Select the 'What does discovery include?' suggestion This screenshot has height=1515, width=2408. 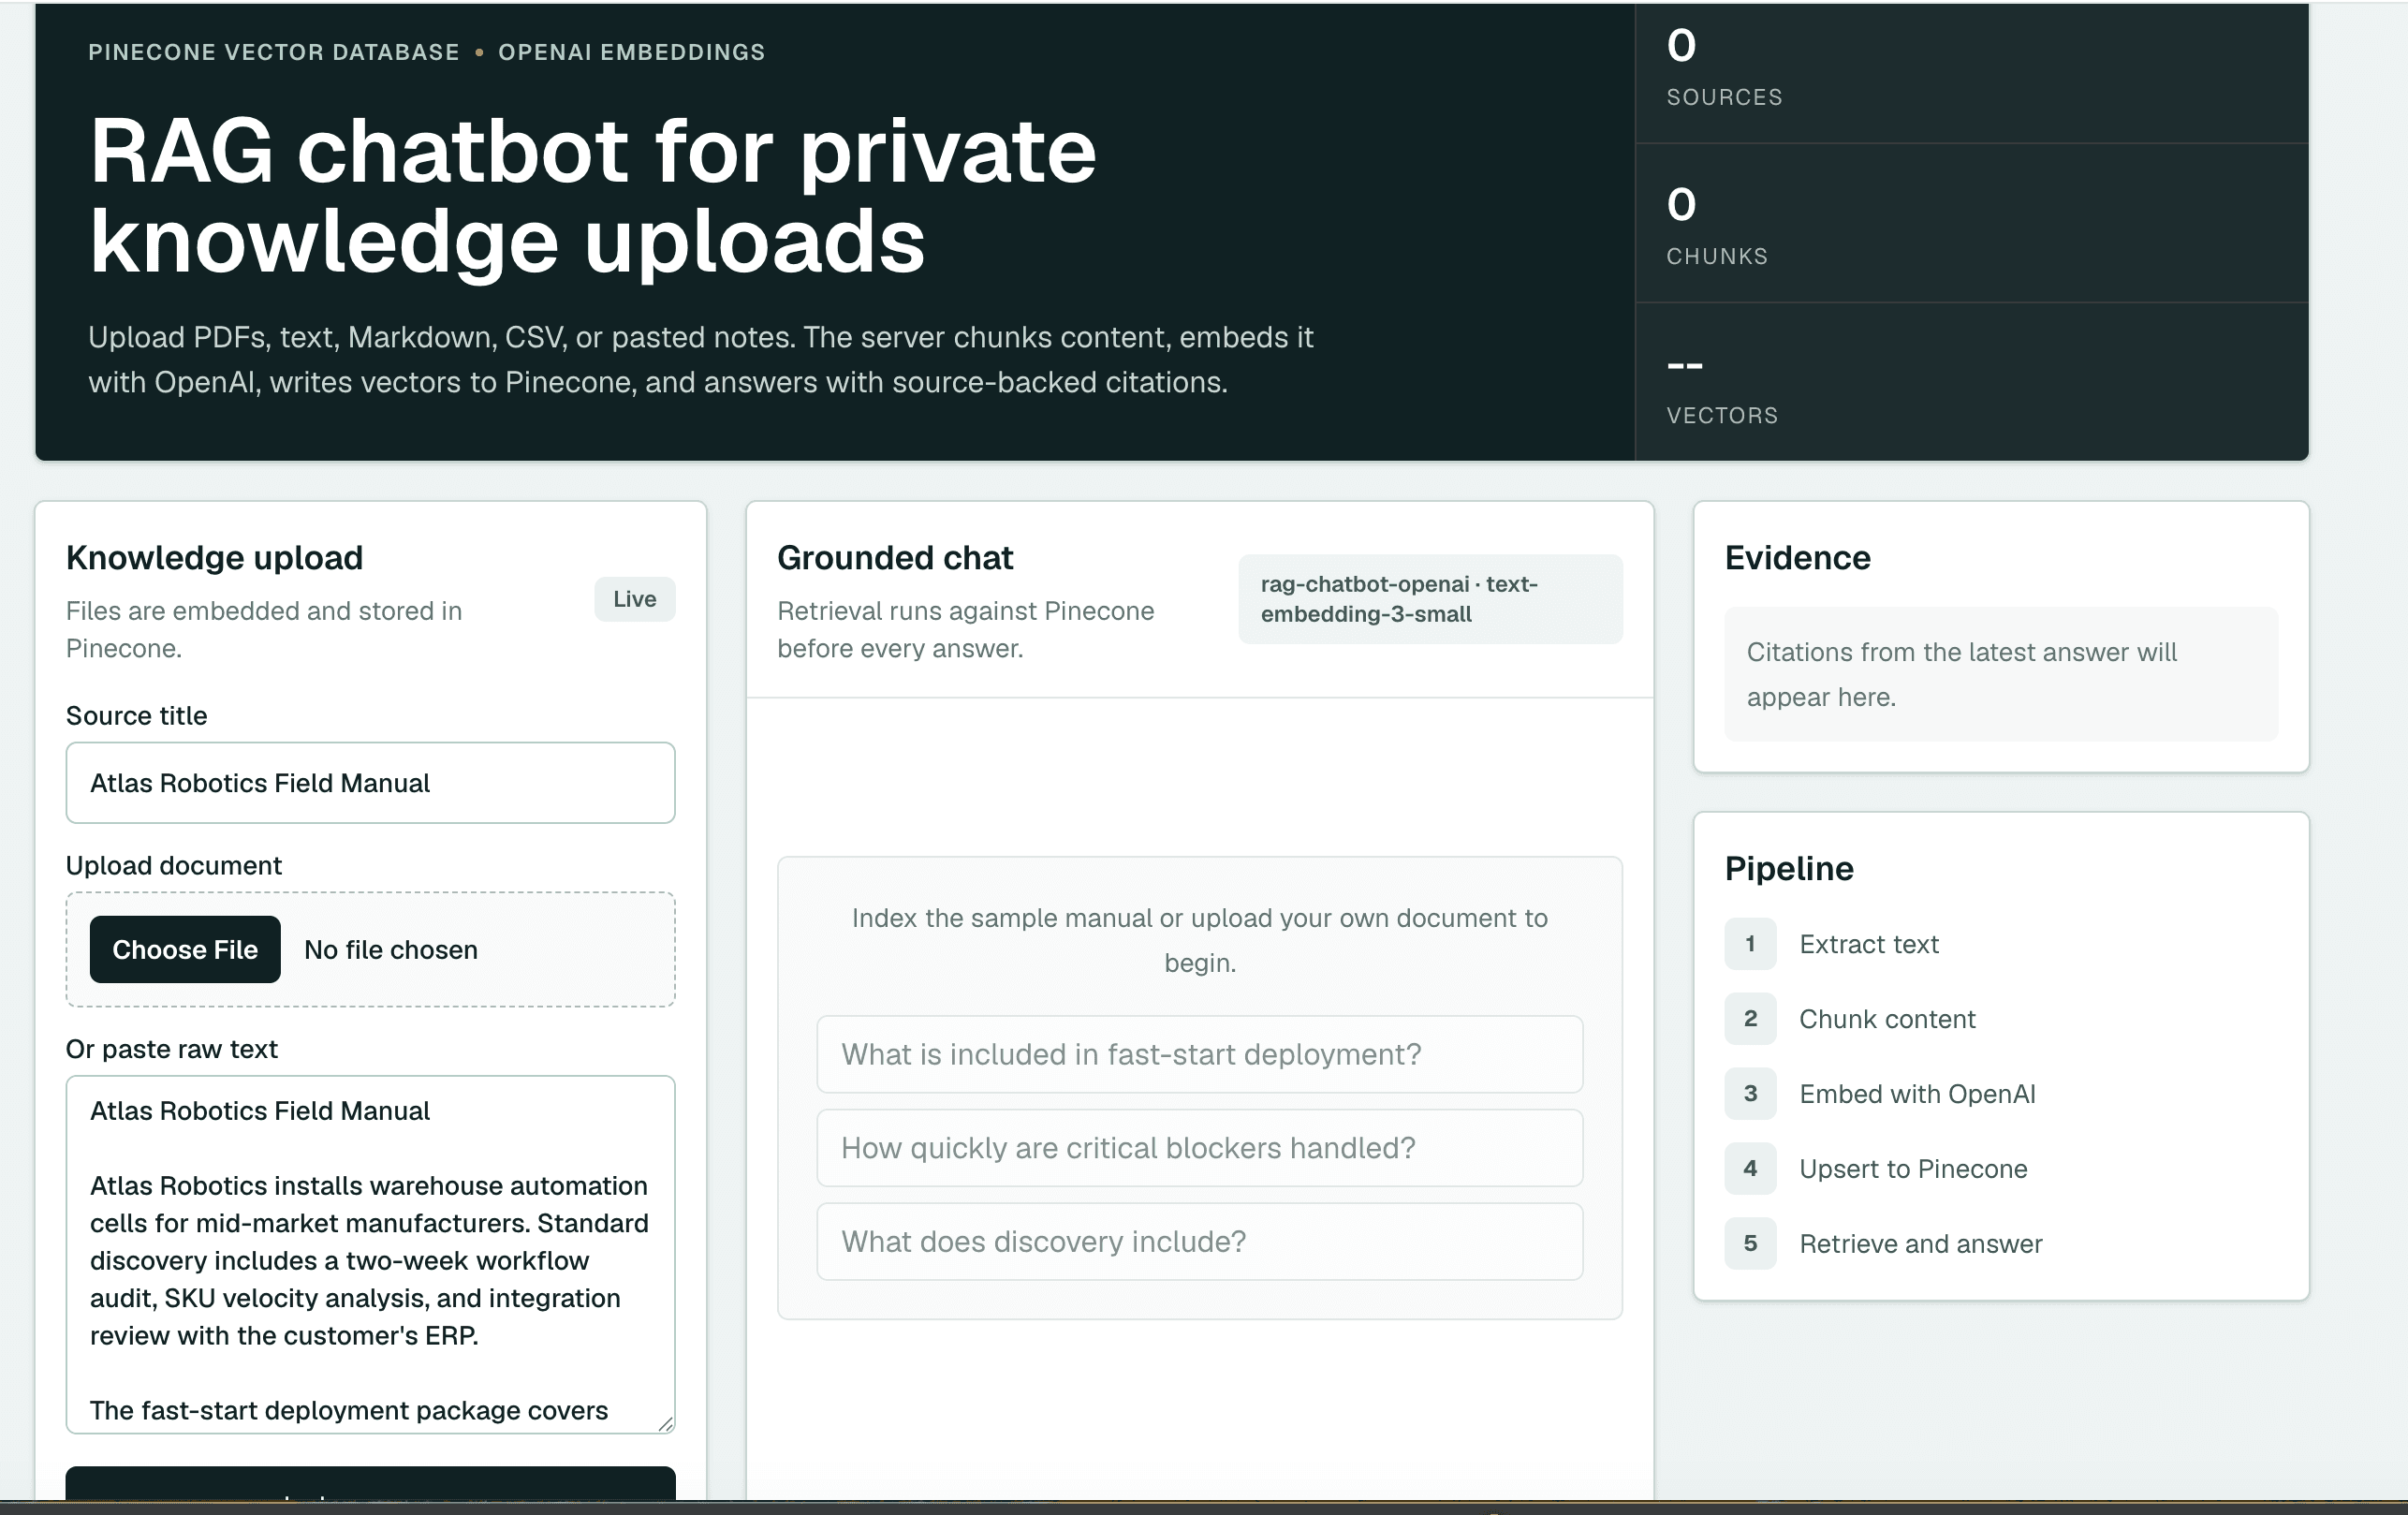tap(1199, 1241)
